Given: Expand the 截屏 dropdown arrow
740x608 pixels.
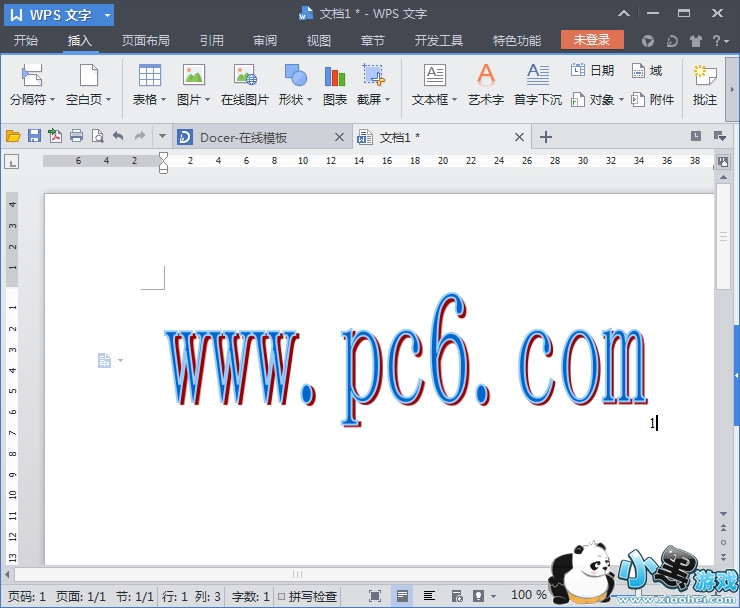Looking at the screenshot, I should (x=387, y=100).
